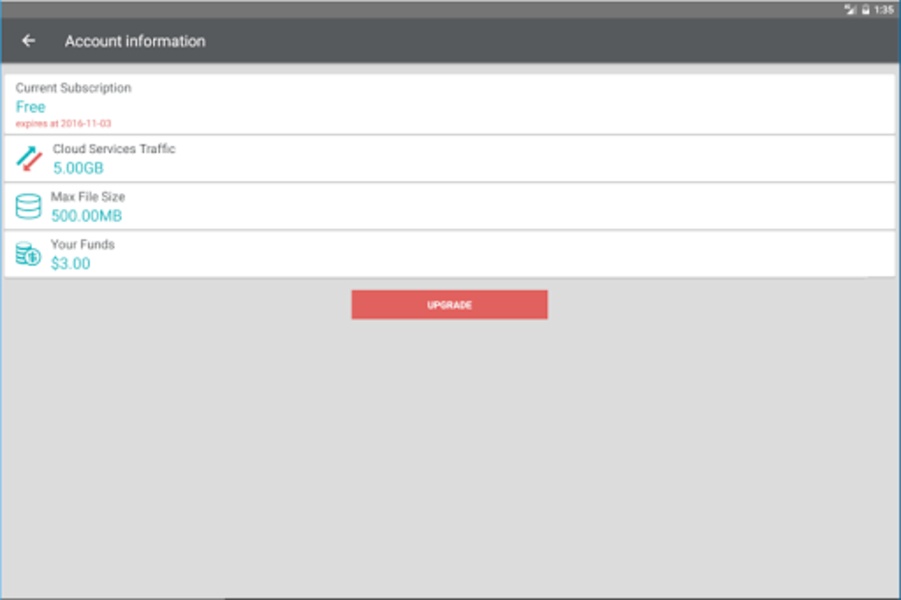Go back using the arrow icon
The height and width of the screenshot is (600, 901).
28,41
